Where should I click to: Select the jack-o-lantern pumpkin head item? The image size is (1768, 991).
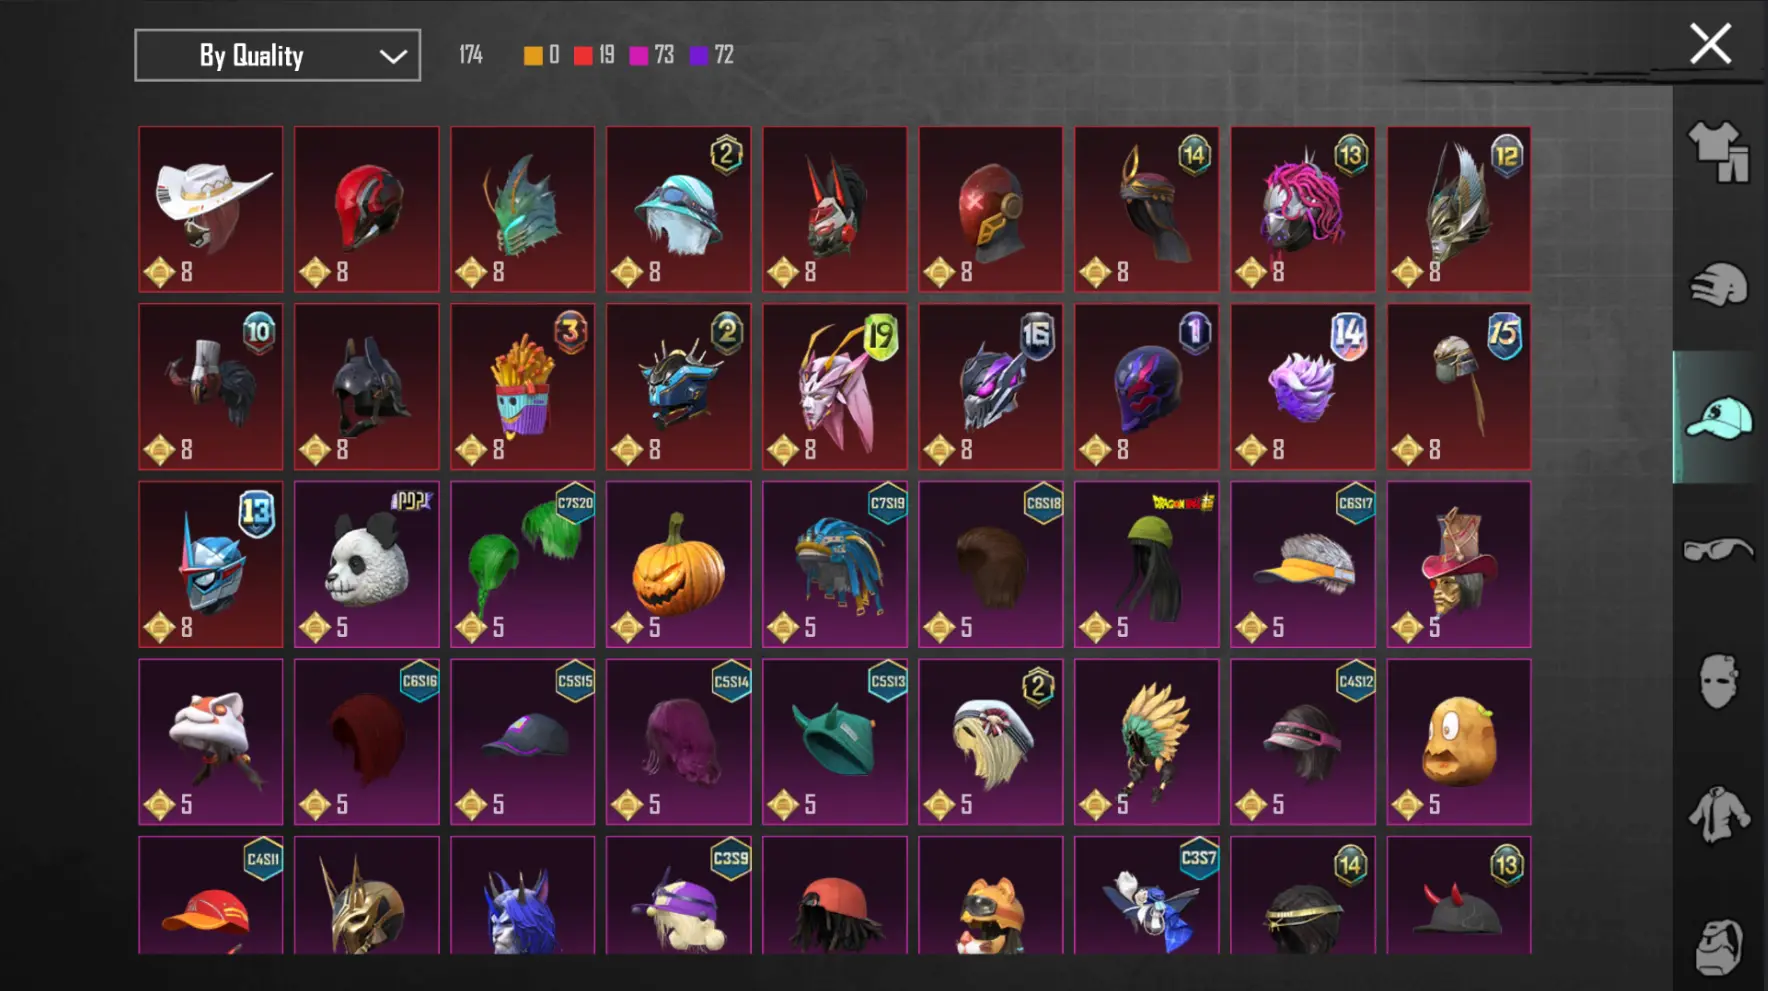(679, 564)
